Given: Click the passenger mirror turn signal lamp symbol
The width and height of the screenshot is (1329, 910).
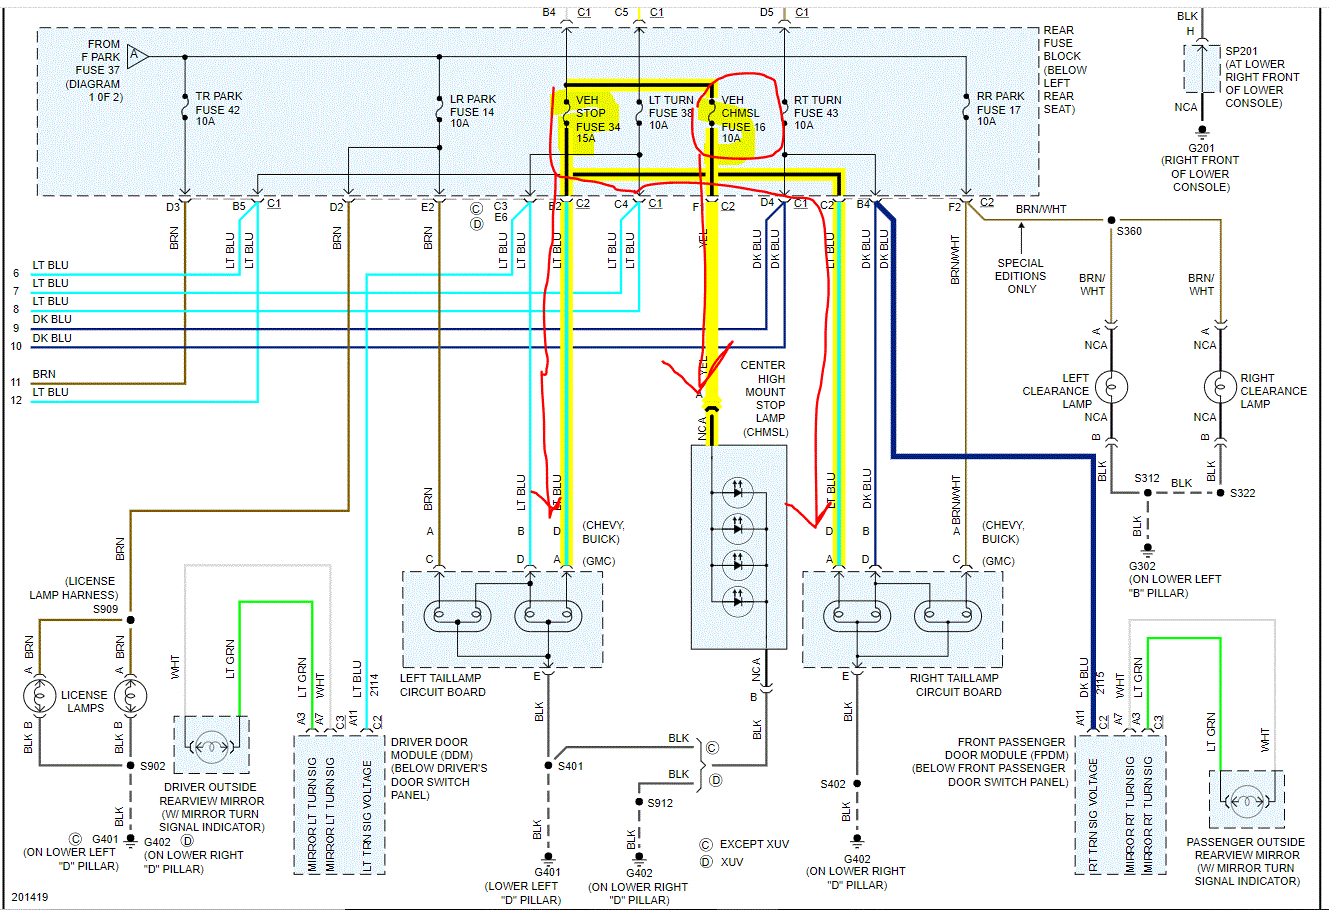Looking at the screenshot, I should point(1246,800).
